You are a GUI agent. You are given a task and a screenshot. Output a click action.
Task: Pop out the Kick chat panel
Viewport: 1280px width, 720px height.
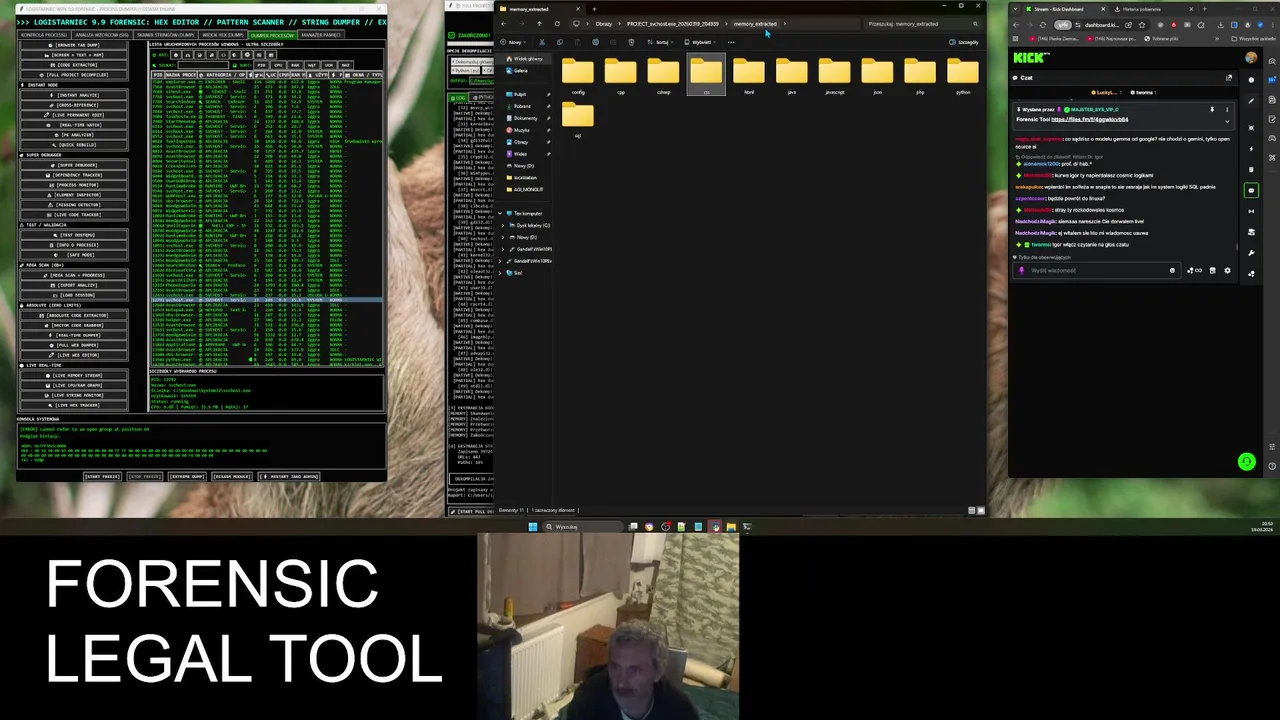point(1229,78)
